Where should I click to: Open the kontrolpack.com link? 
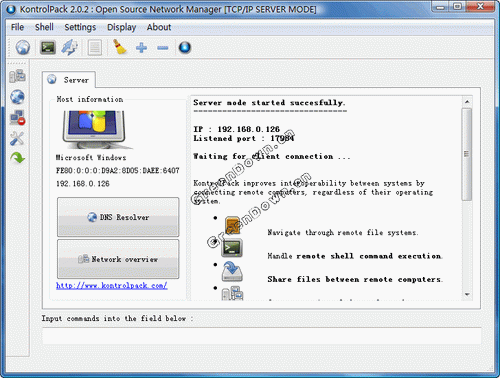click(x=112, y=286)
